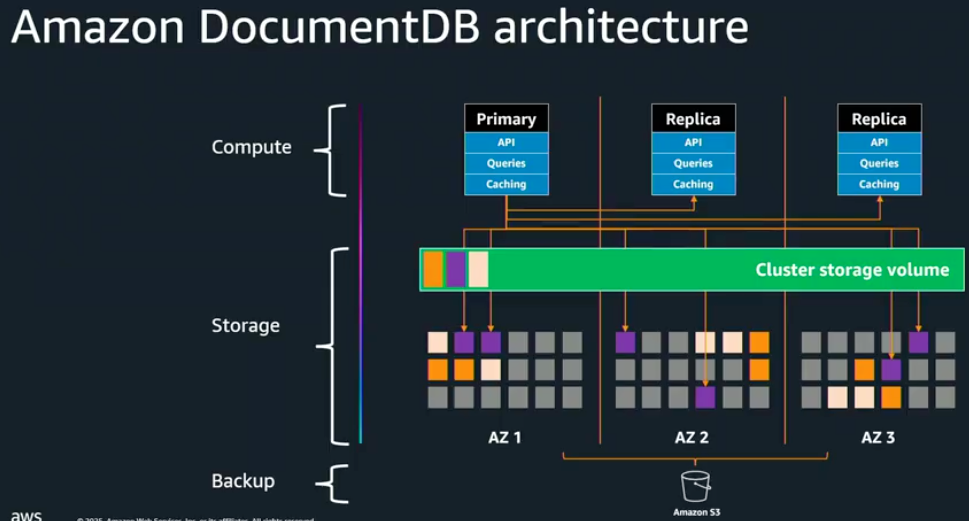Click the API row of AZ 3 Replica

point(879,143)
